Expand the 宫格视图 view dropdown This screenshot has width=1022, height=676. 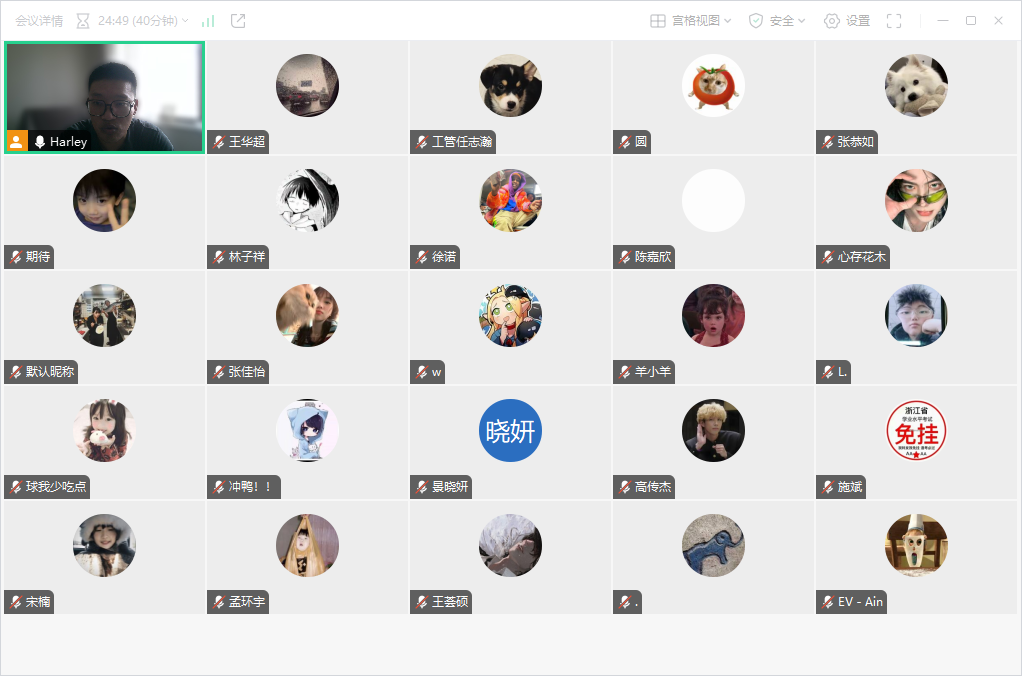pos(727,21)
